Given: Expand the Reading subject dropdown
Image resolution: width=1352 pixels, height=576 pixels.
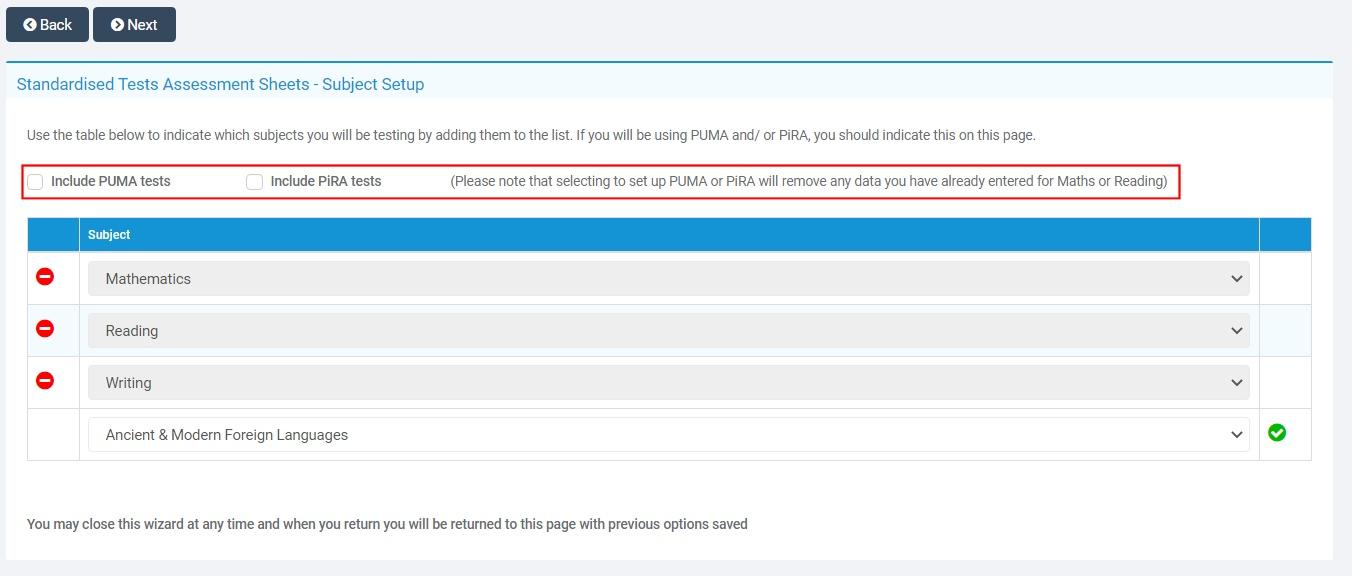Looking at the screenshot, I should [668, 331].
